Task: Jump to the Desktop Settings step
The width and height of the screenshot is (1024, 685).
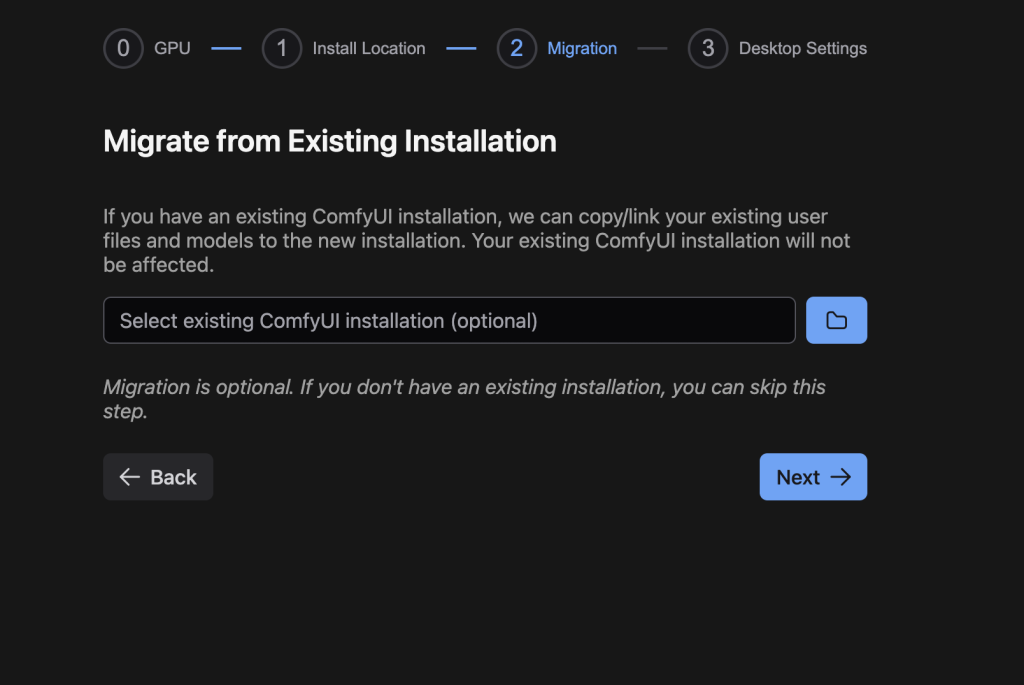Action: click(802, 48)
